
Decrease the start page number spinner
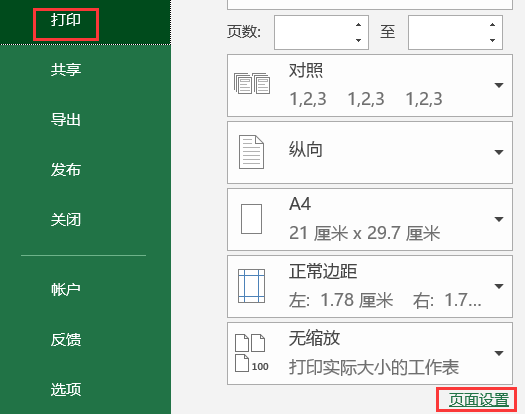click(x=359, y=41)
